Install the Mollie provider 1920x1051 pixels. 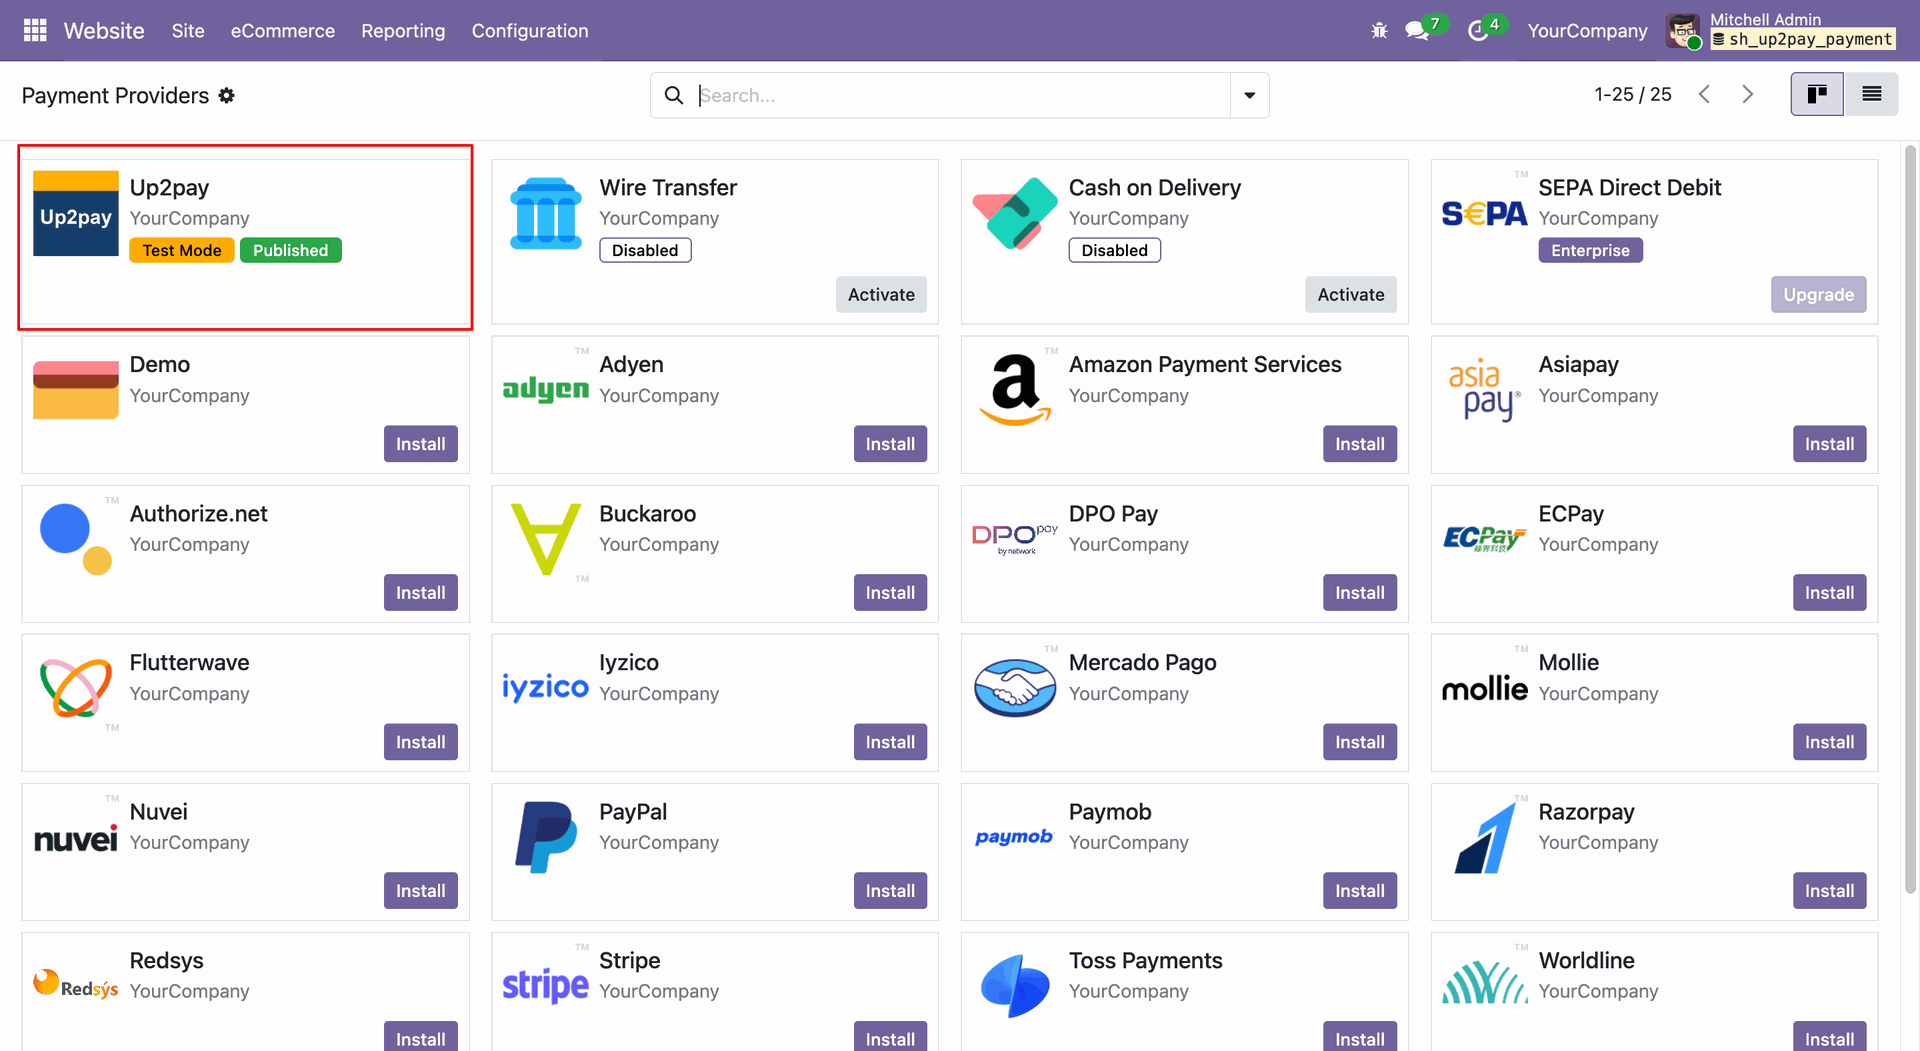point(1829,742)
